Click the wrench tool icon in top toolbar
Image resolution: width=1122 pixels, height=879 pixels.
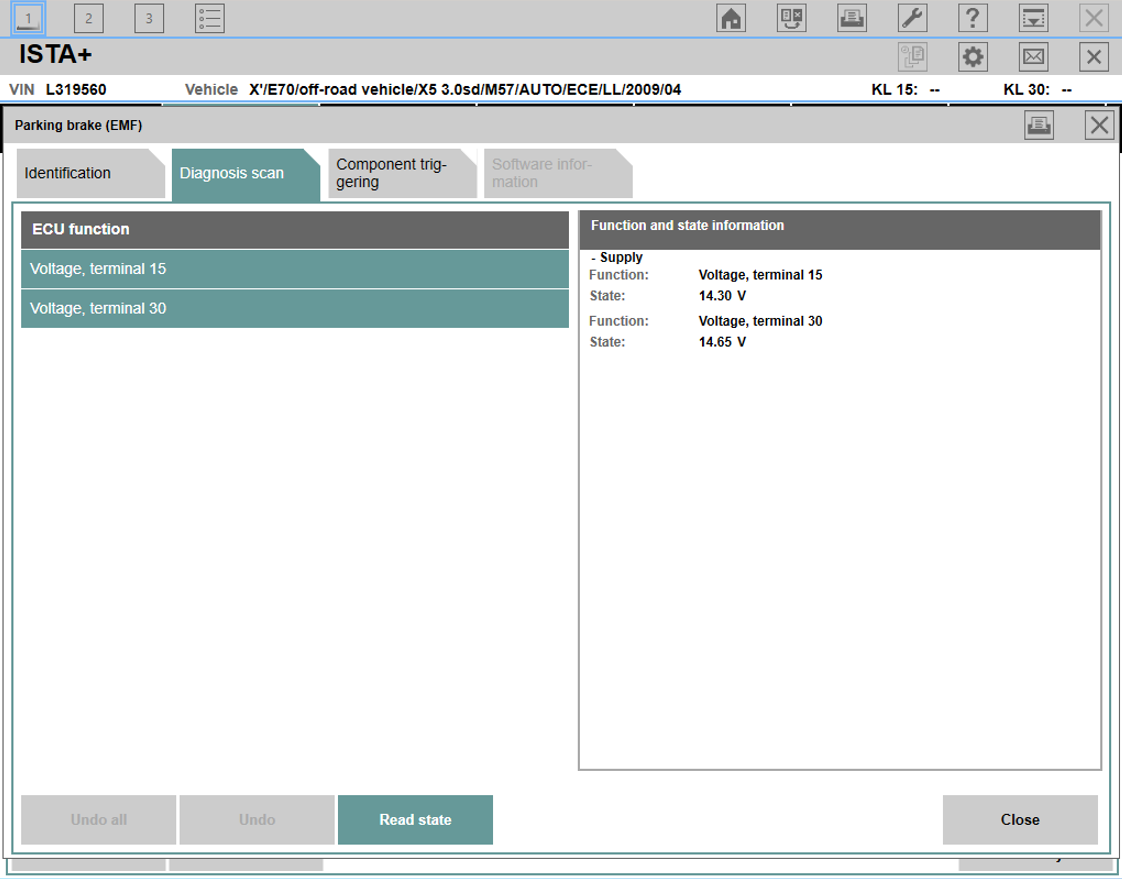[912, 18]
